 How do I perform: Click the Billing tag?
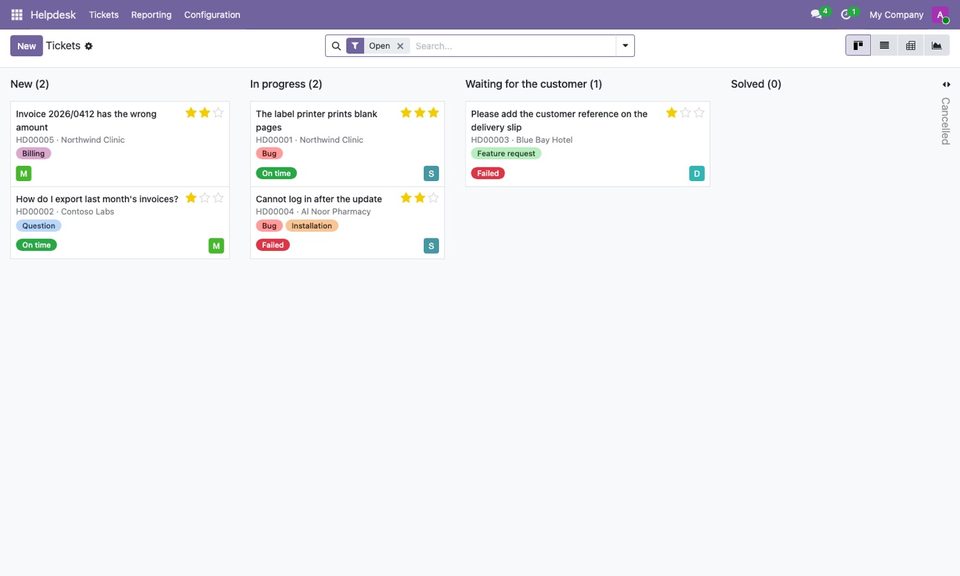[x=33, y=154]
